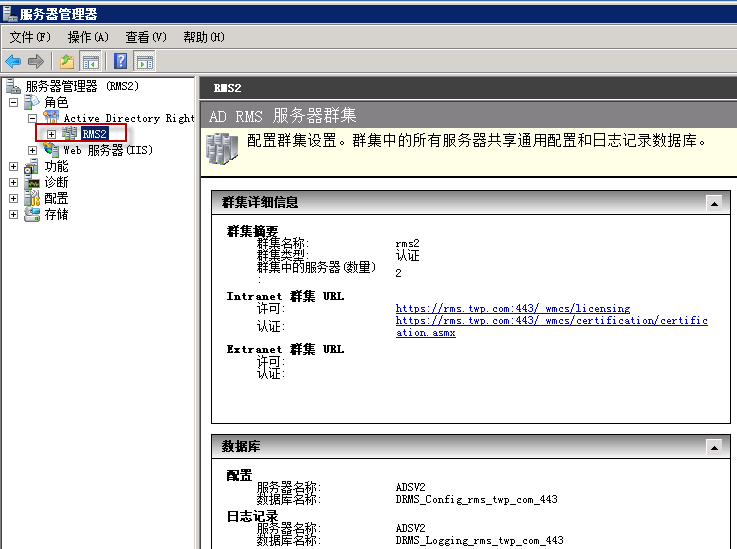The image size is (737, 549).
Task: Click the up-folder toolbar icon
Action: click(x=67, y=62)
